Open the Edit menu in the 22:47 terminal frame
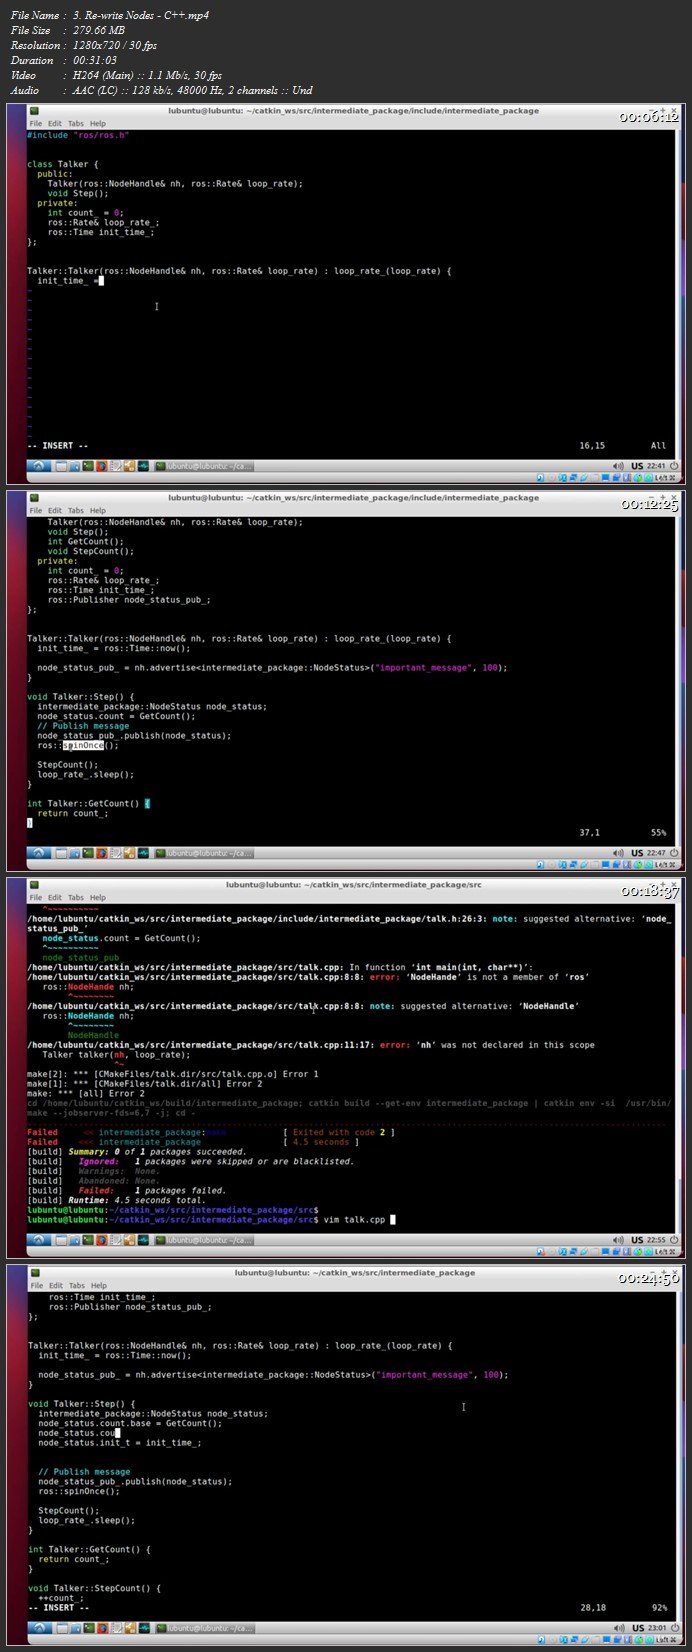Viewport: 692px width, 1652px height. pos(54,511)
